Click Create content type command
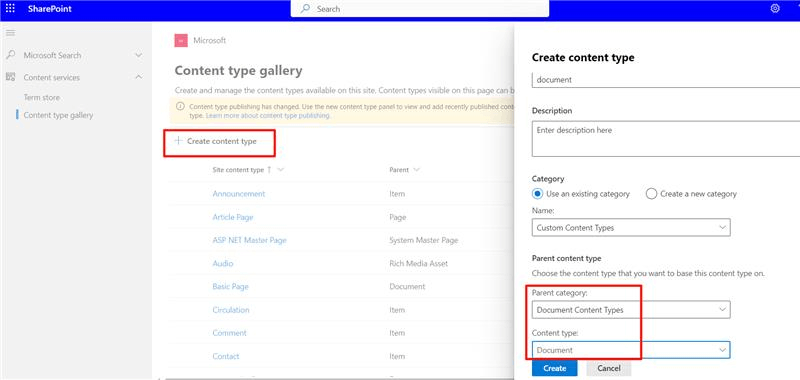800x380 pixels. point(216,141)
